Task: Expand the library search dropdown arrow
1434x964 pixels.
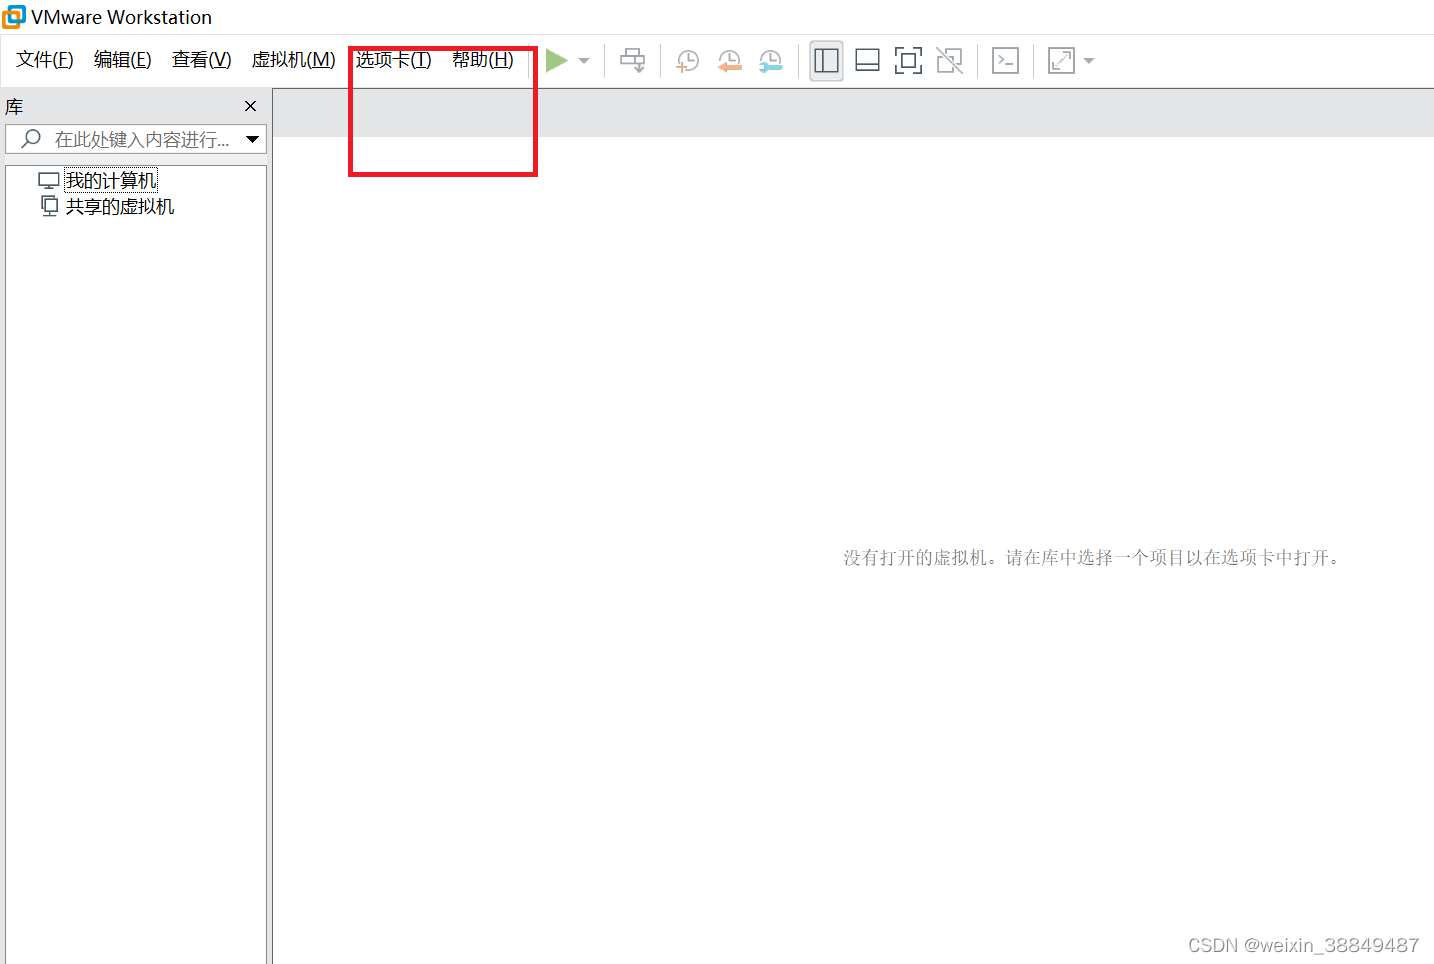Action: click(253, 140)
